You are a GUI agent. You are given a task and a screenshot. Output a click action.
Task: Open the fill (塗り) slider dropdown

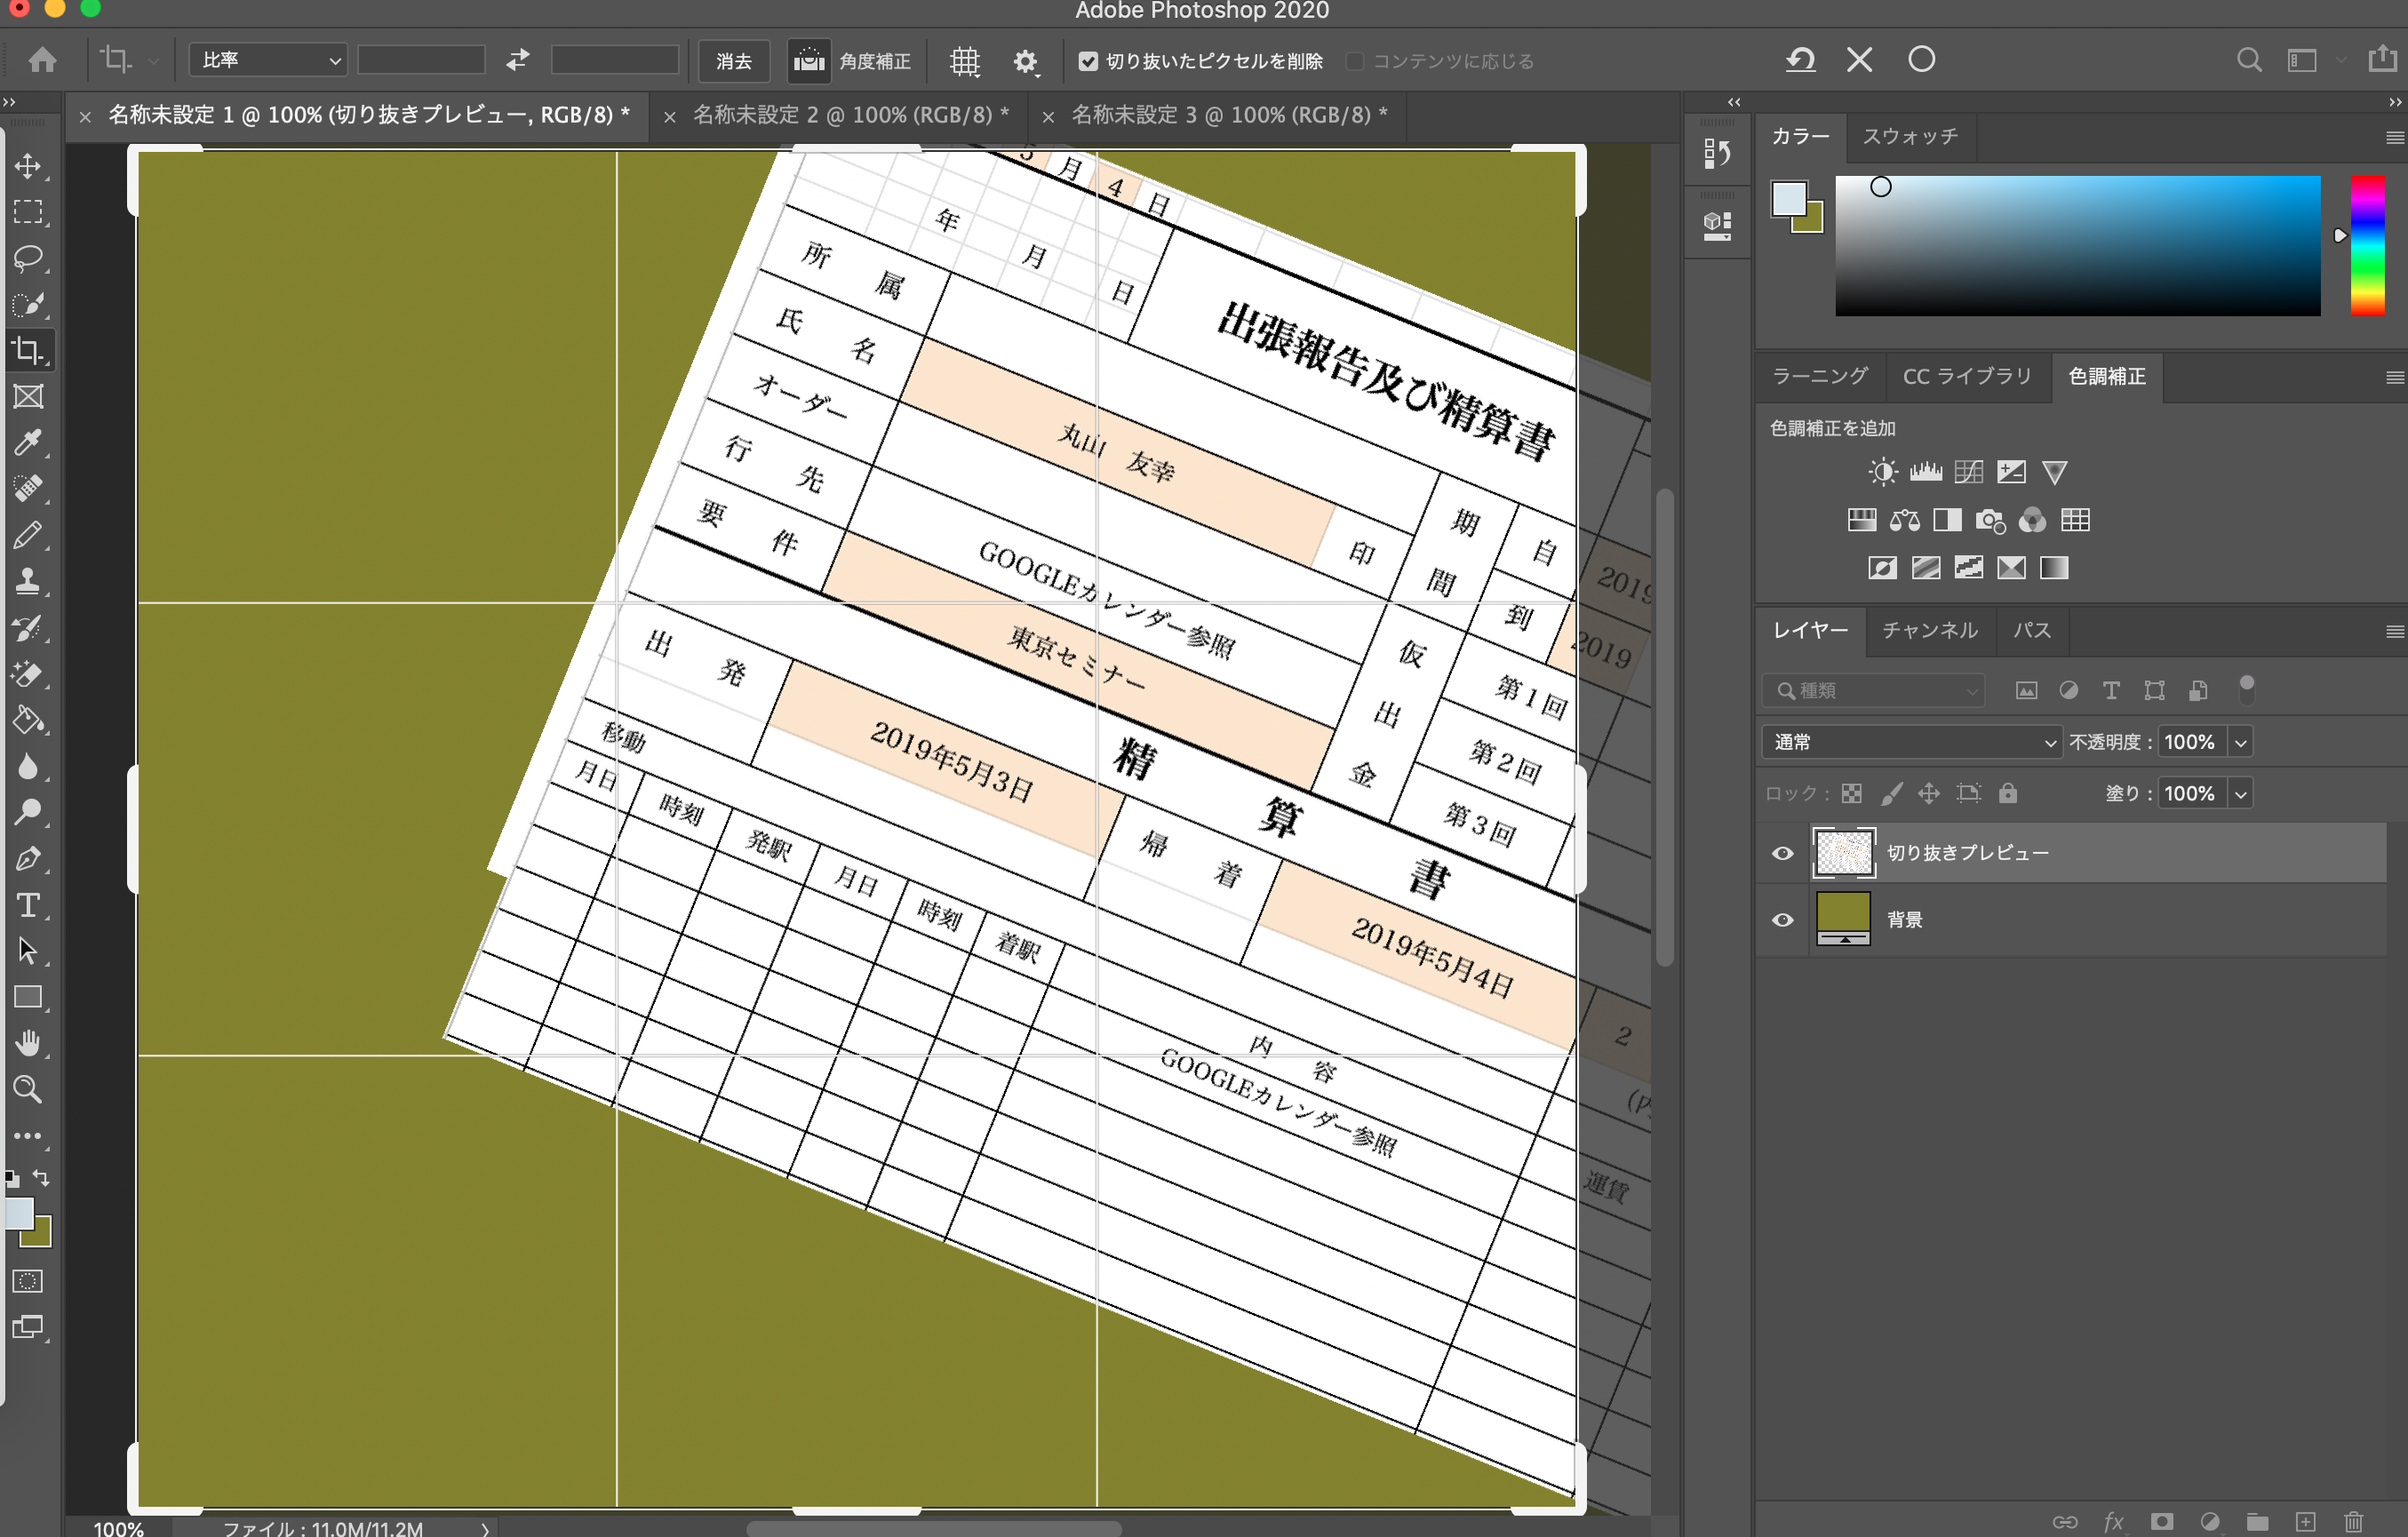coord(2241,794)
